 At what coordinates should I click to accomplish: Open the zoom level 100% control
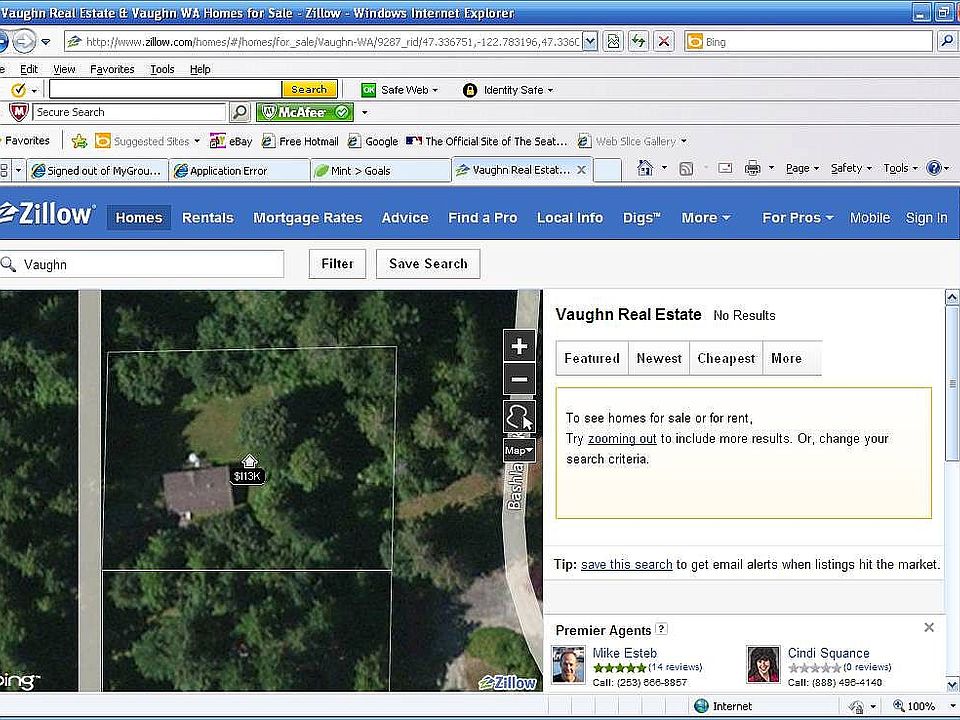coord(915,706)
